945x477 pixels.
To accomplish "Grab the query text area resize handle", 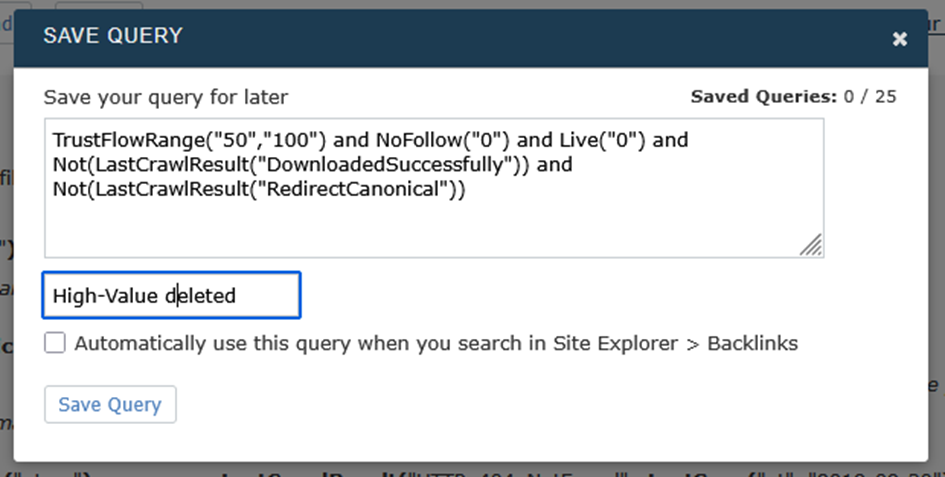I will (811, 246).
